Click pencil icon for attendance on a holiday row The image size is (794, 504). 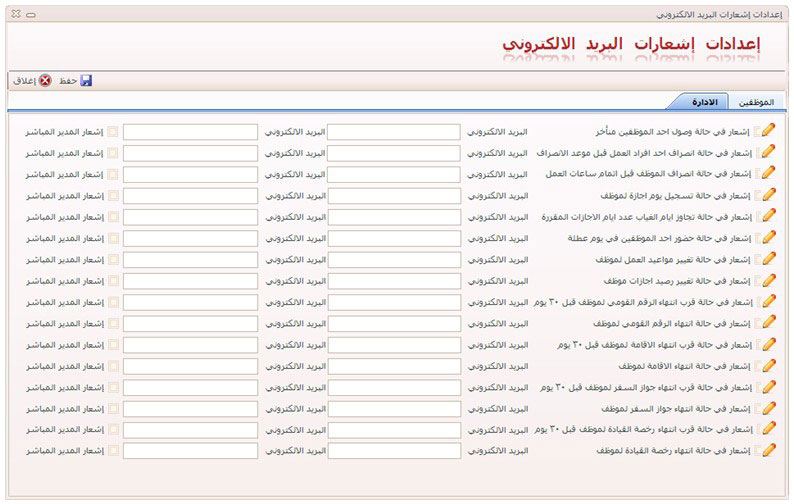[769, 237]
